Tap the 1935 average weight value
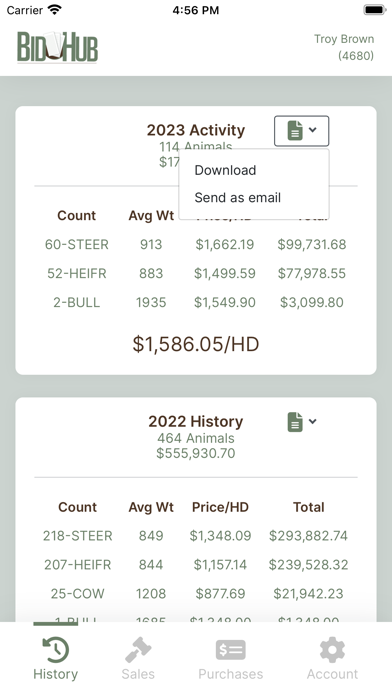Viewport: 392px width, 696px height. (151, 302)
